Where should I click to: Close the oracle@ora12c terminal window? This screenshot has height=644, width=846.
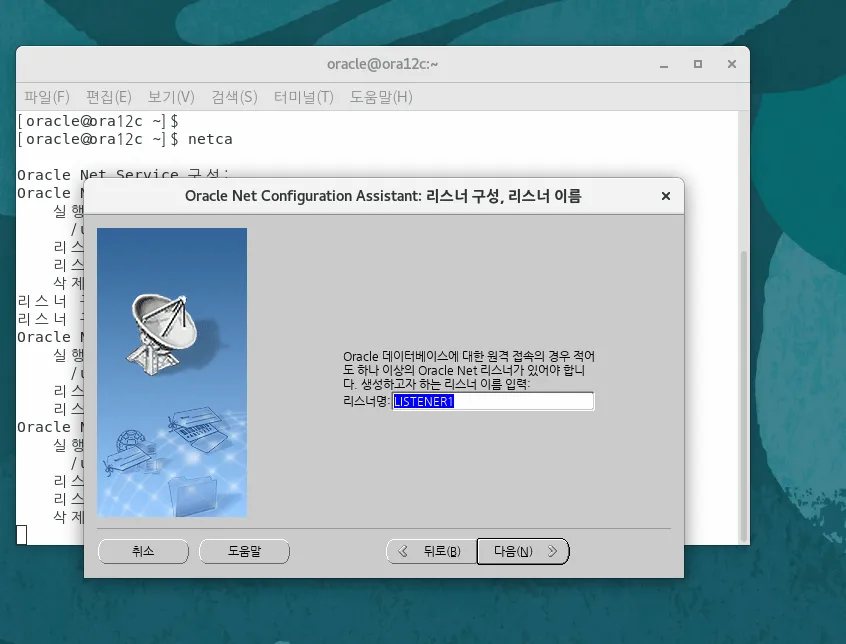coord(732,64)
